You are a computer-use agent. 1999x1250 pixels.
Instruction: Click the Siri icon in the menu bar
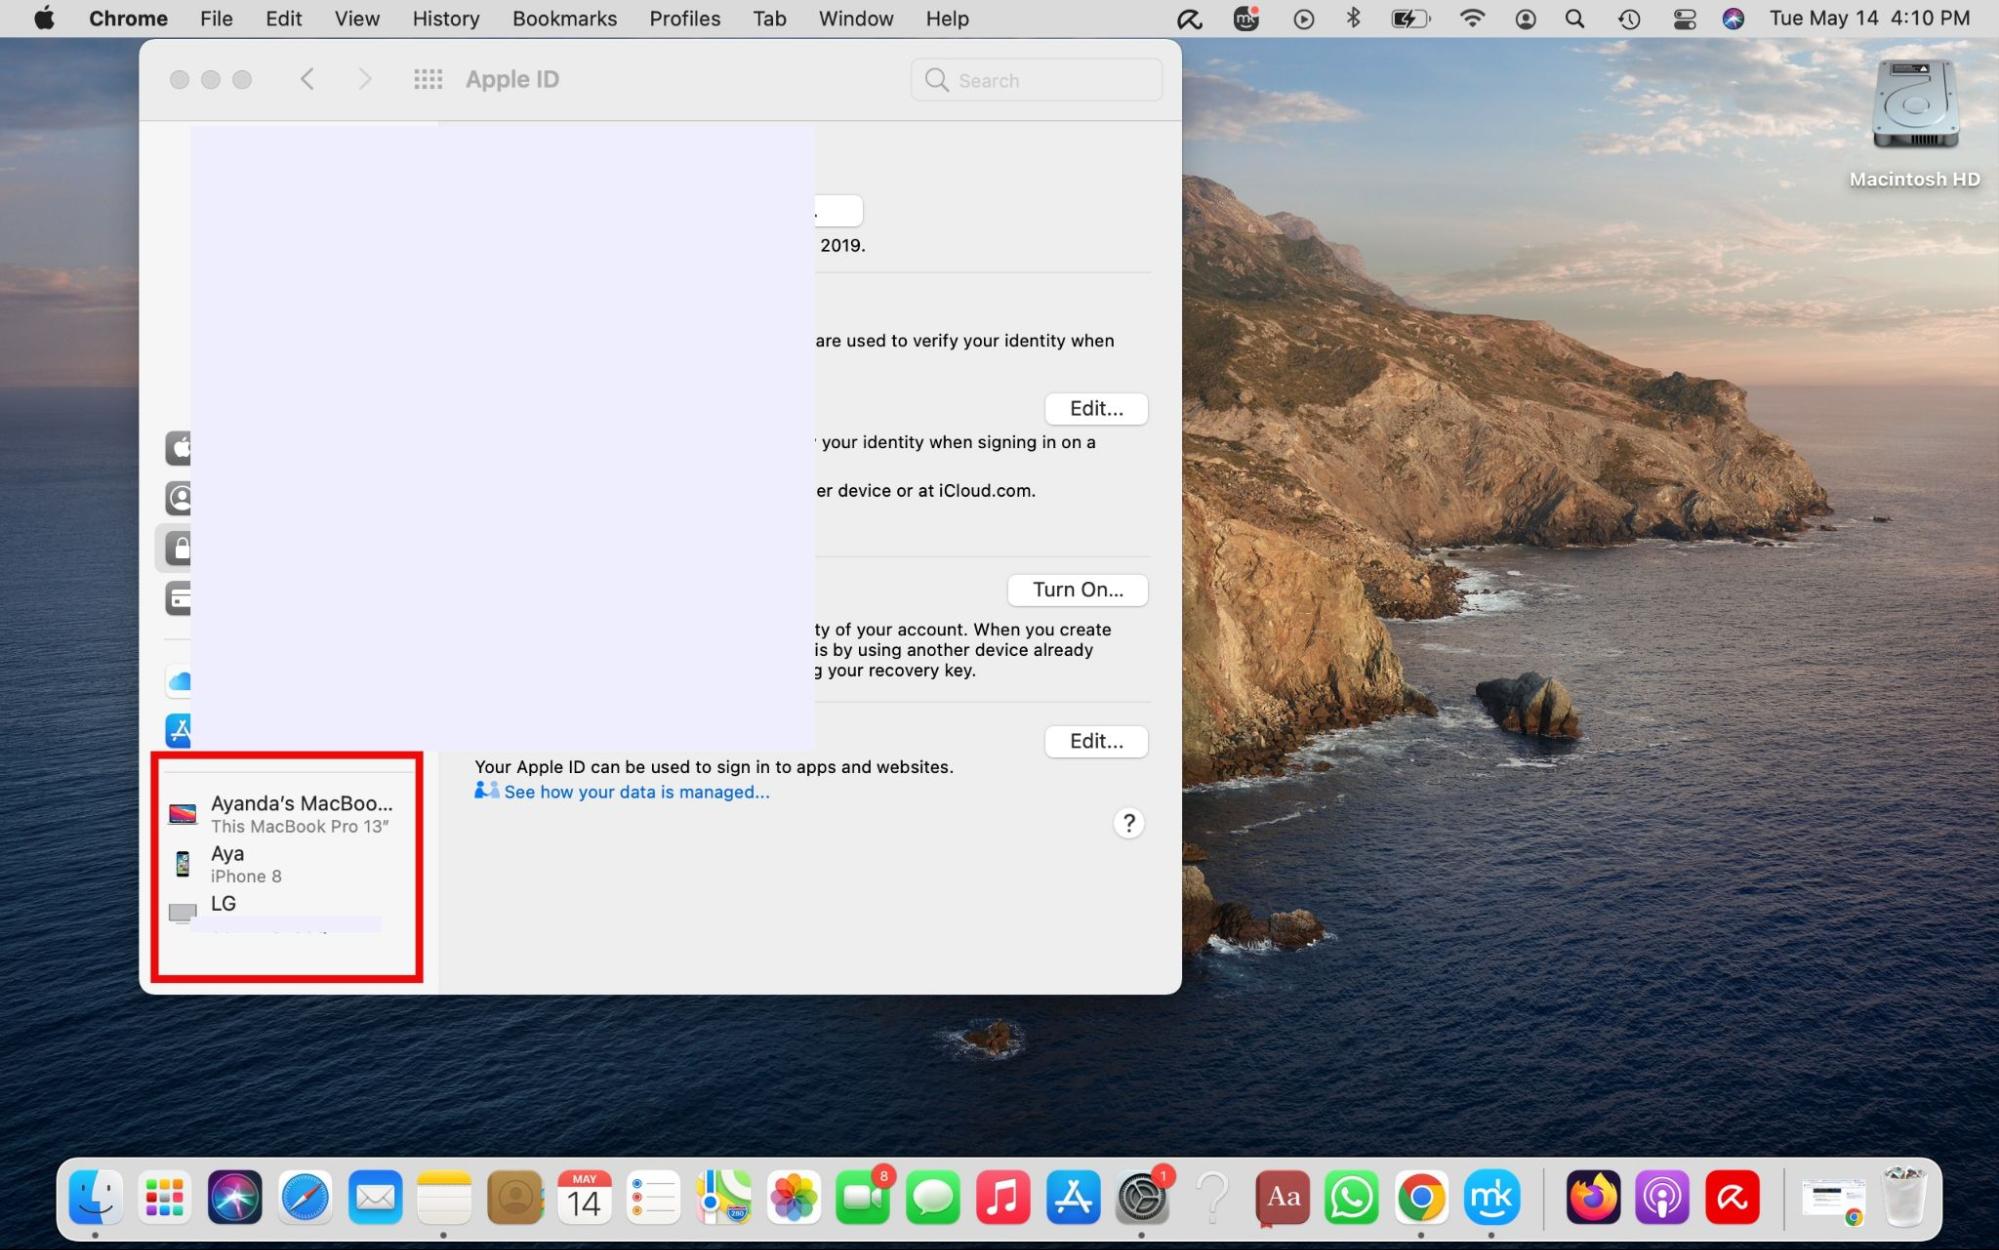click(1733, 18)
